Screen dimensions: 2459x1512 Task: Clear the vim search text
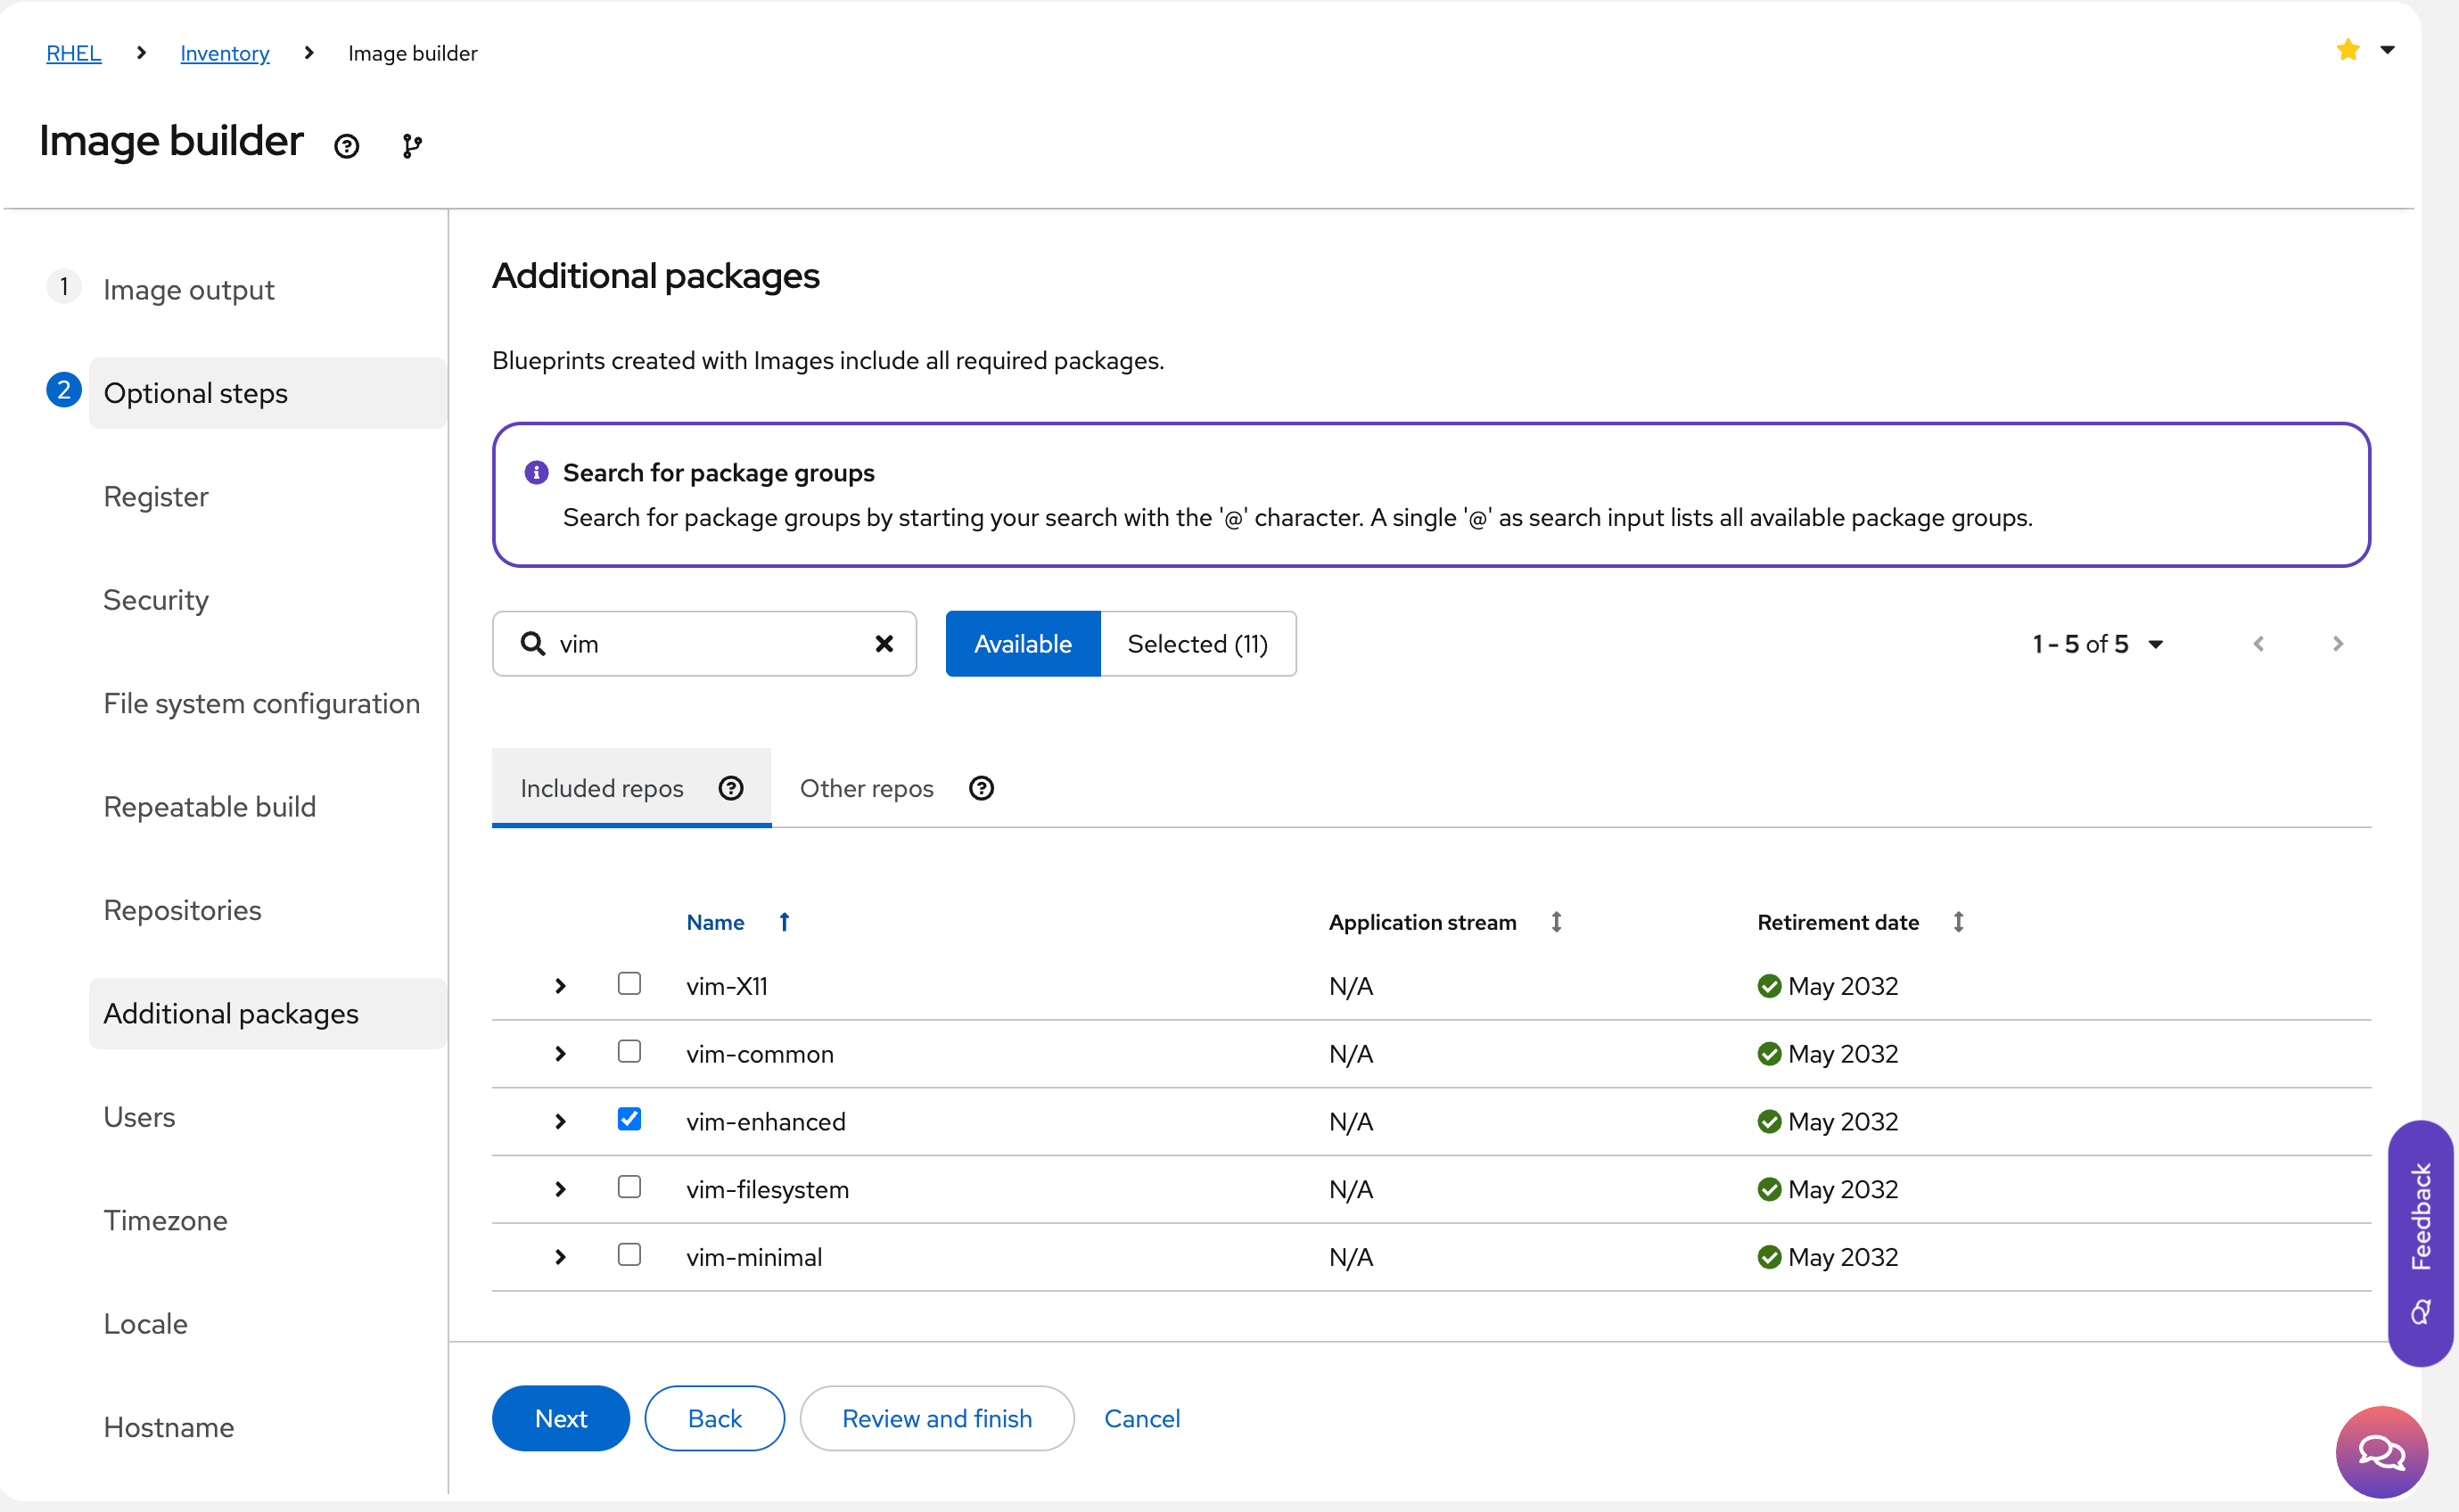[x=884, y=644]
